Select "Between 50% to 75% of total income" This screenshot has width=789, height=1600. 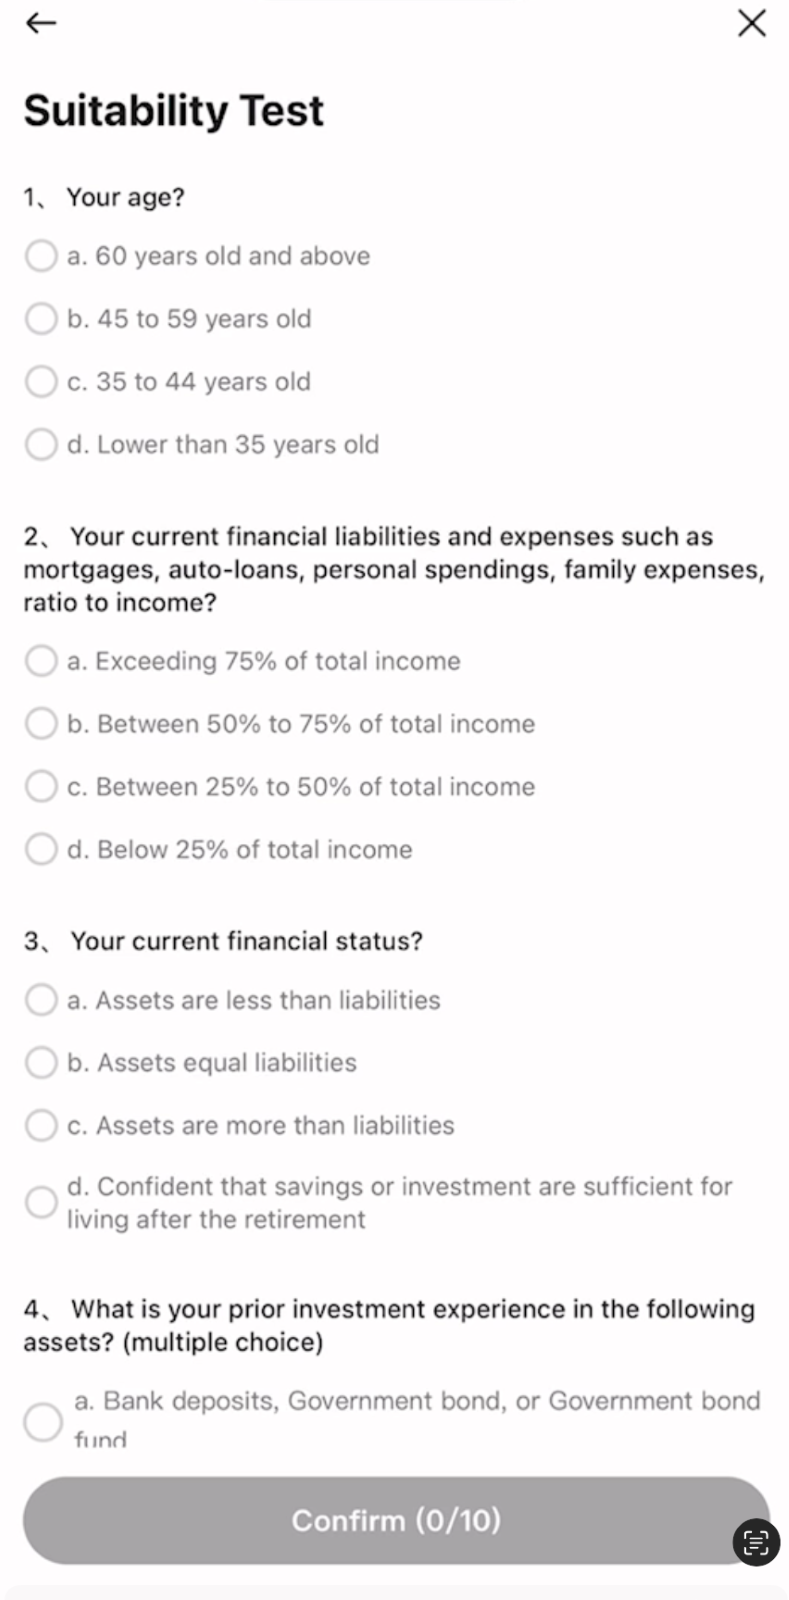pyautogui.click(x=41, y=723)
